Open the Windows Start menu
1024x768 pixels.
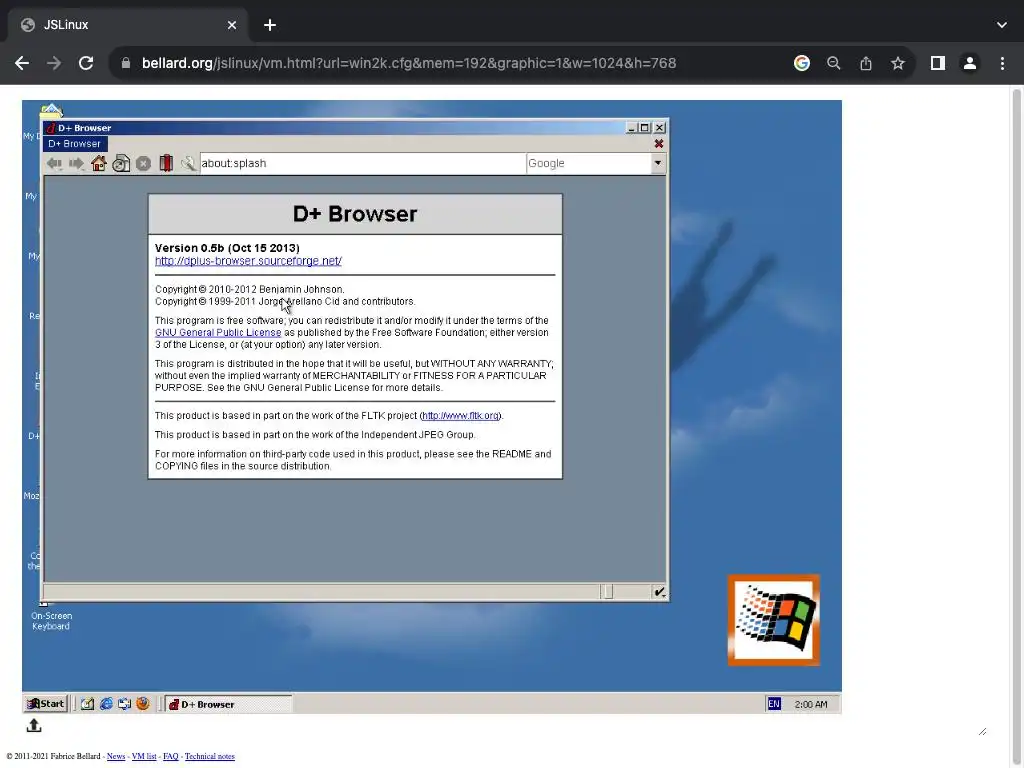(46, 703)
